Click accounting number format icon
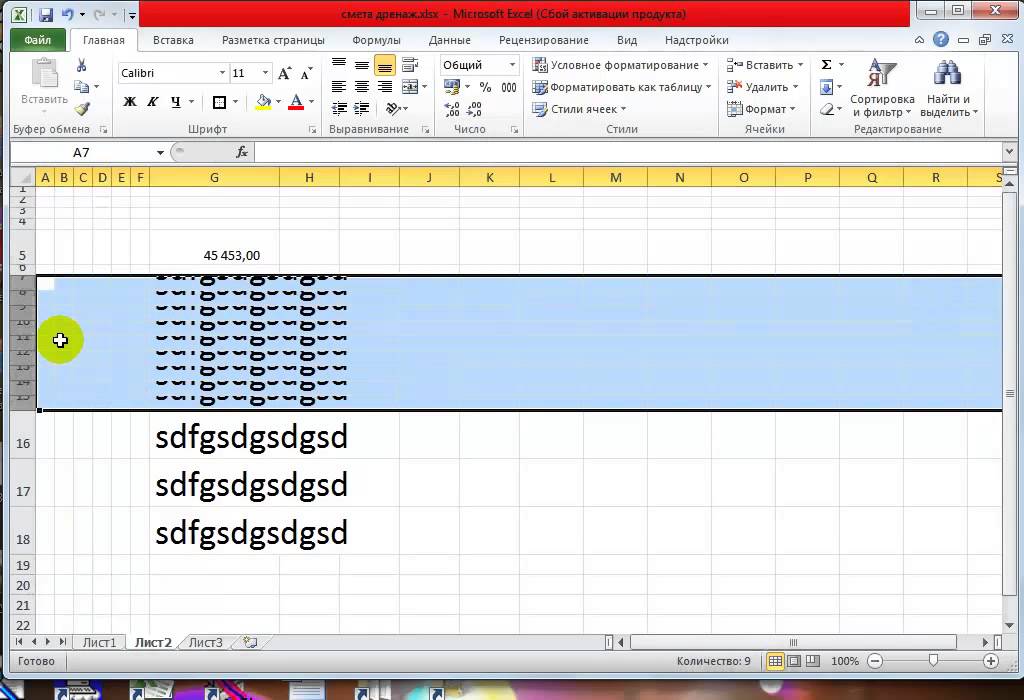Image resolution: width=1024 pixels, height=700 pixels. pos(451,86)
